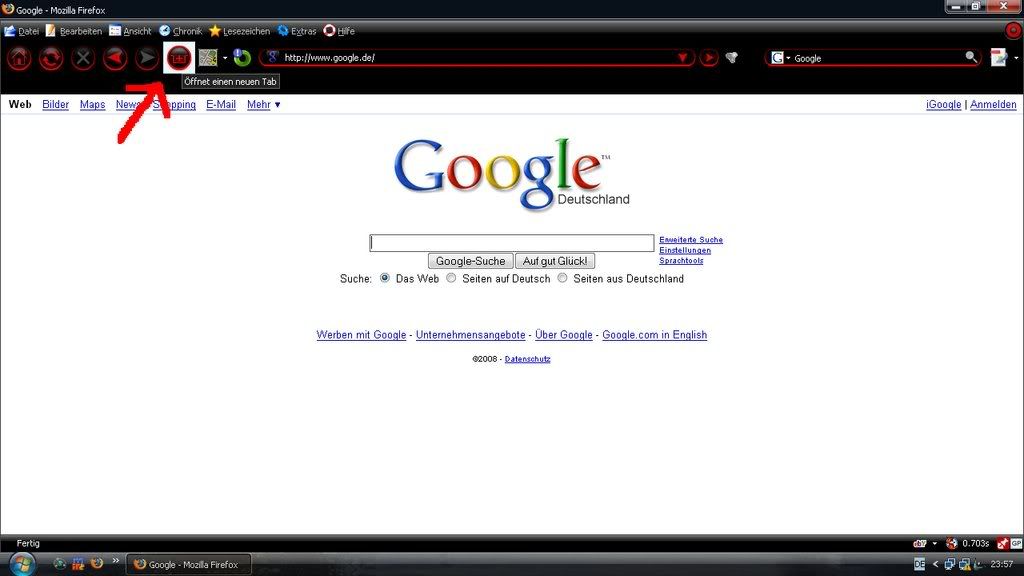Viewport: 1024px width, 576px height.
Task: Open the dropdown arrow beside the eBay status icon
Action: [x=935, y=543]
